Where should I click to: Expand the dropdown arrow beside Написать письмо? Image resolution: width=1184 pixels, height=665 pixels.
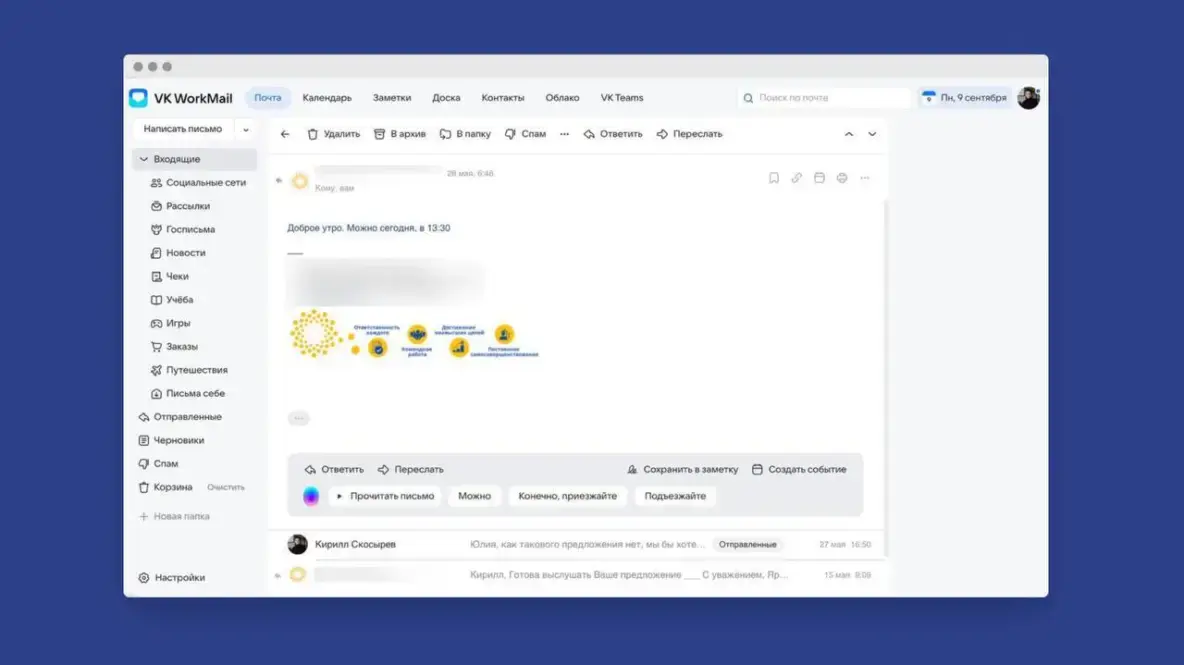(245, 130)
